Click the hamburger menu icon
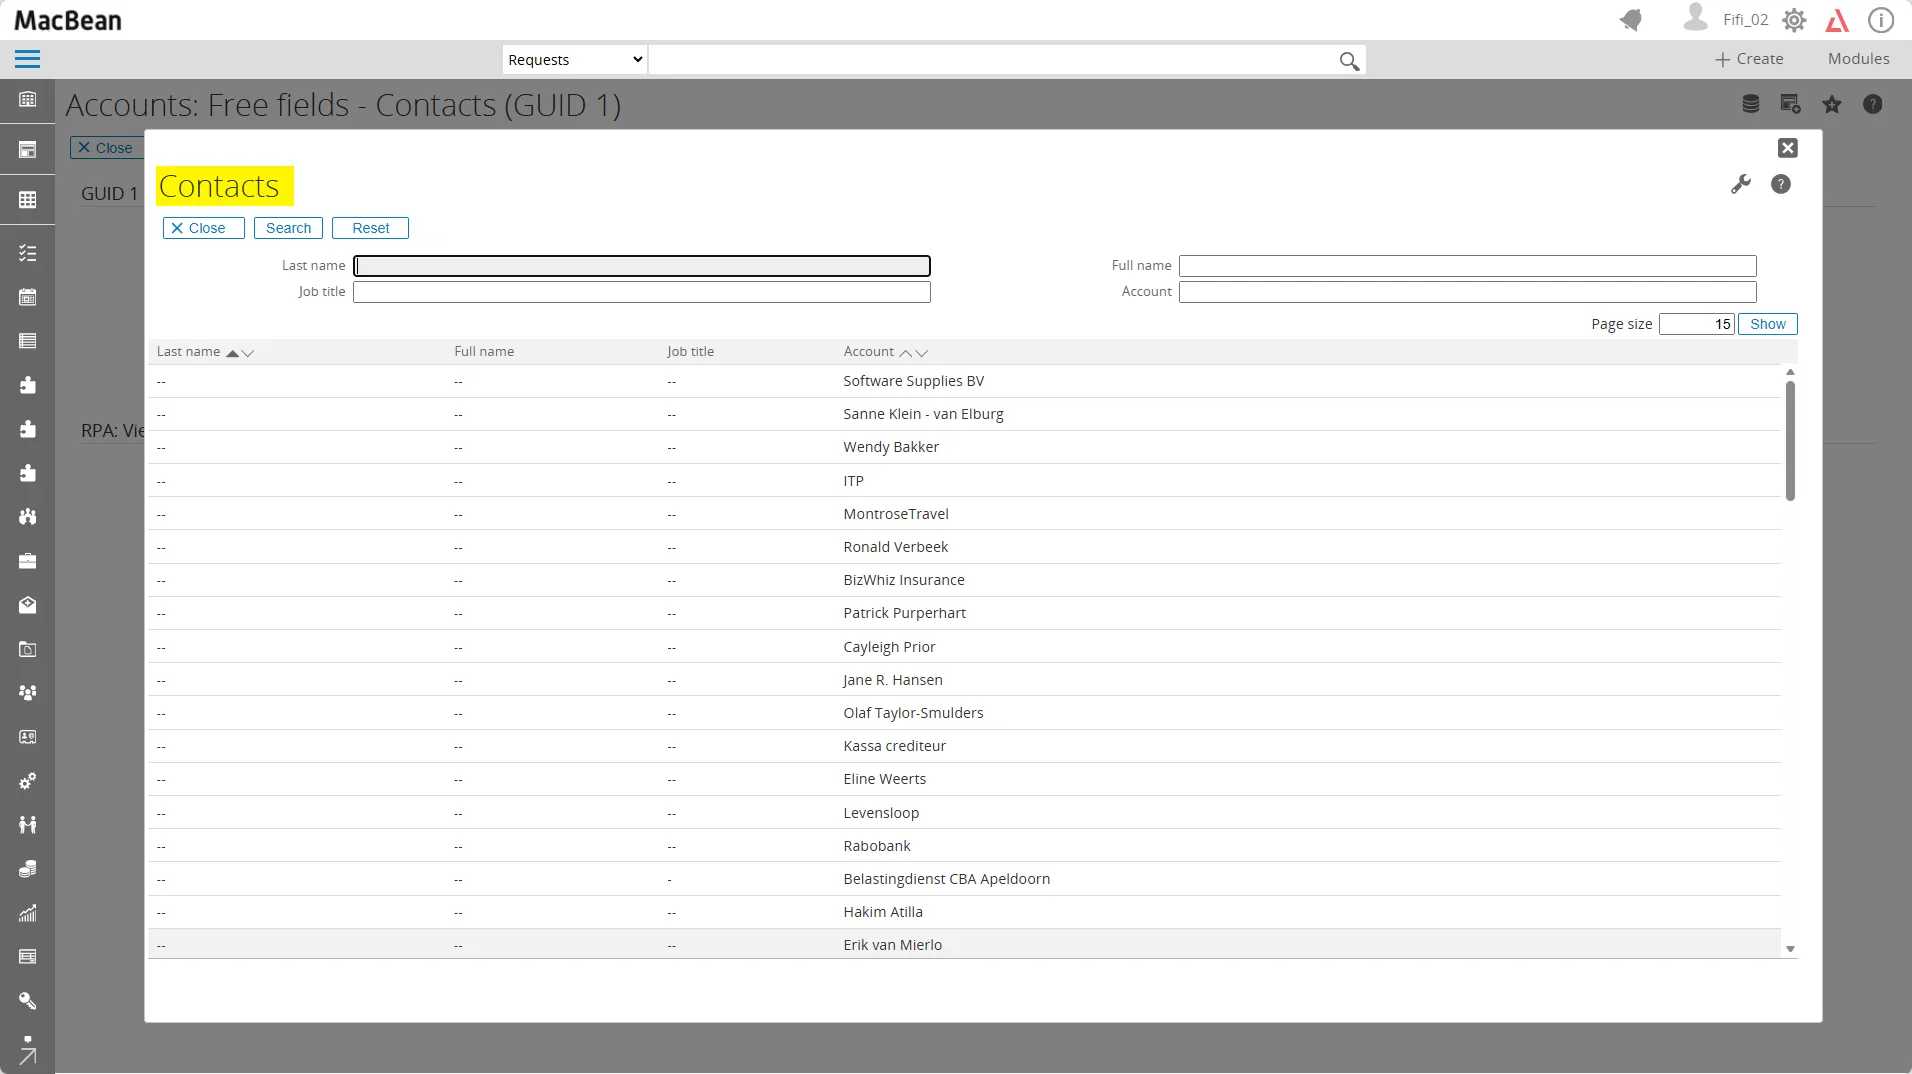1912x1074 pixels. [28, 59]
